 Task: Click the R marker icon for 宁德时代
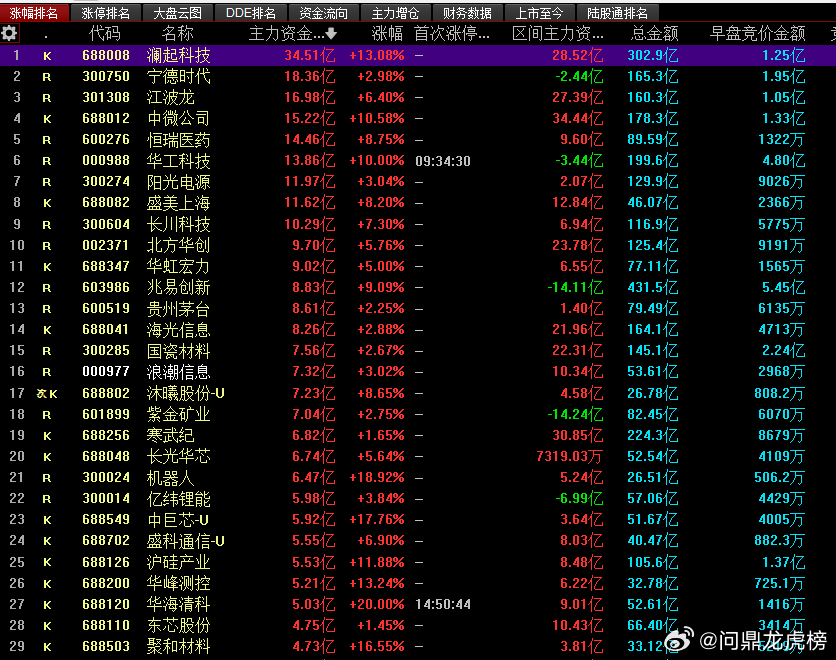[x=47, y=77]
